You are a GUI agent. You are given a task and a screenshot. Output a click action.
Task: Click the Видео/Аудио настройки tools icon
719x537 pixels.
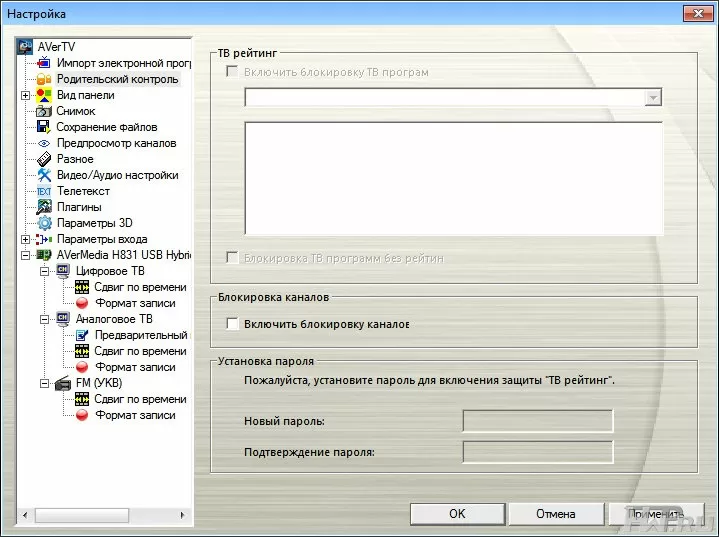click(x=44, y=175)
